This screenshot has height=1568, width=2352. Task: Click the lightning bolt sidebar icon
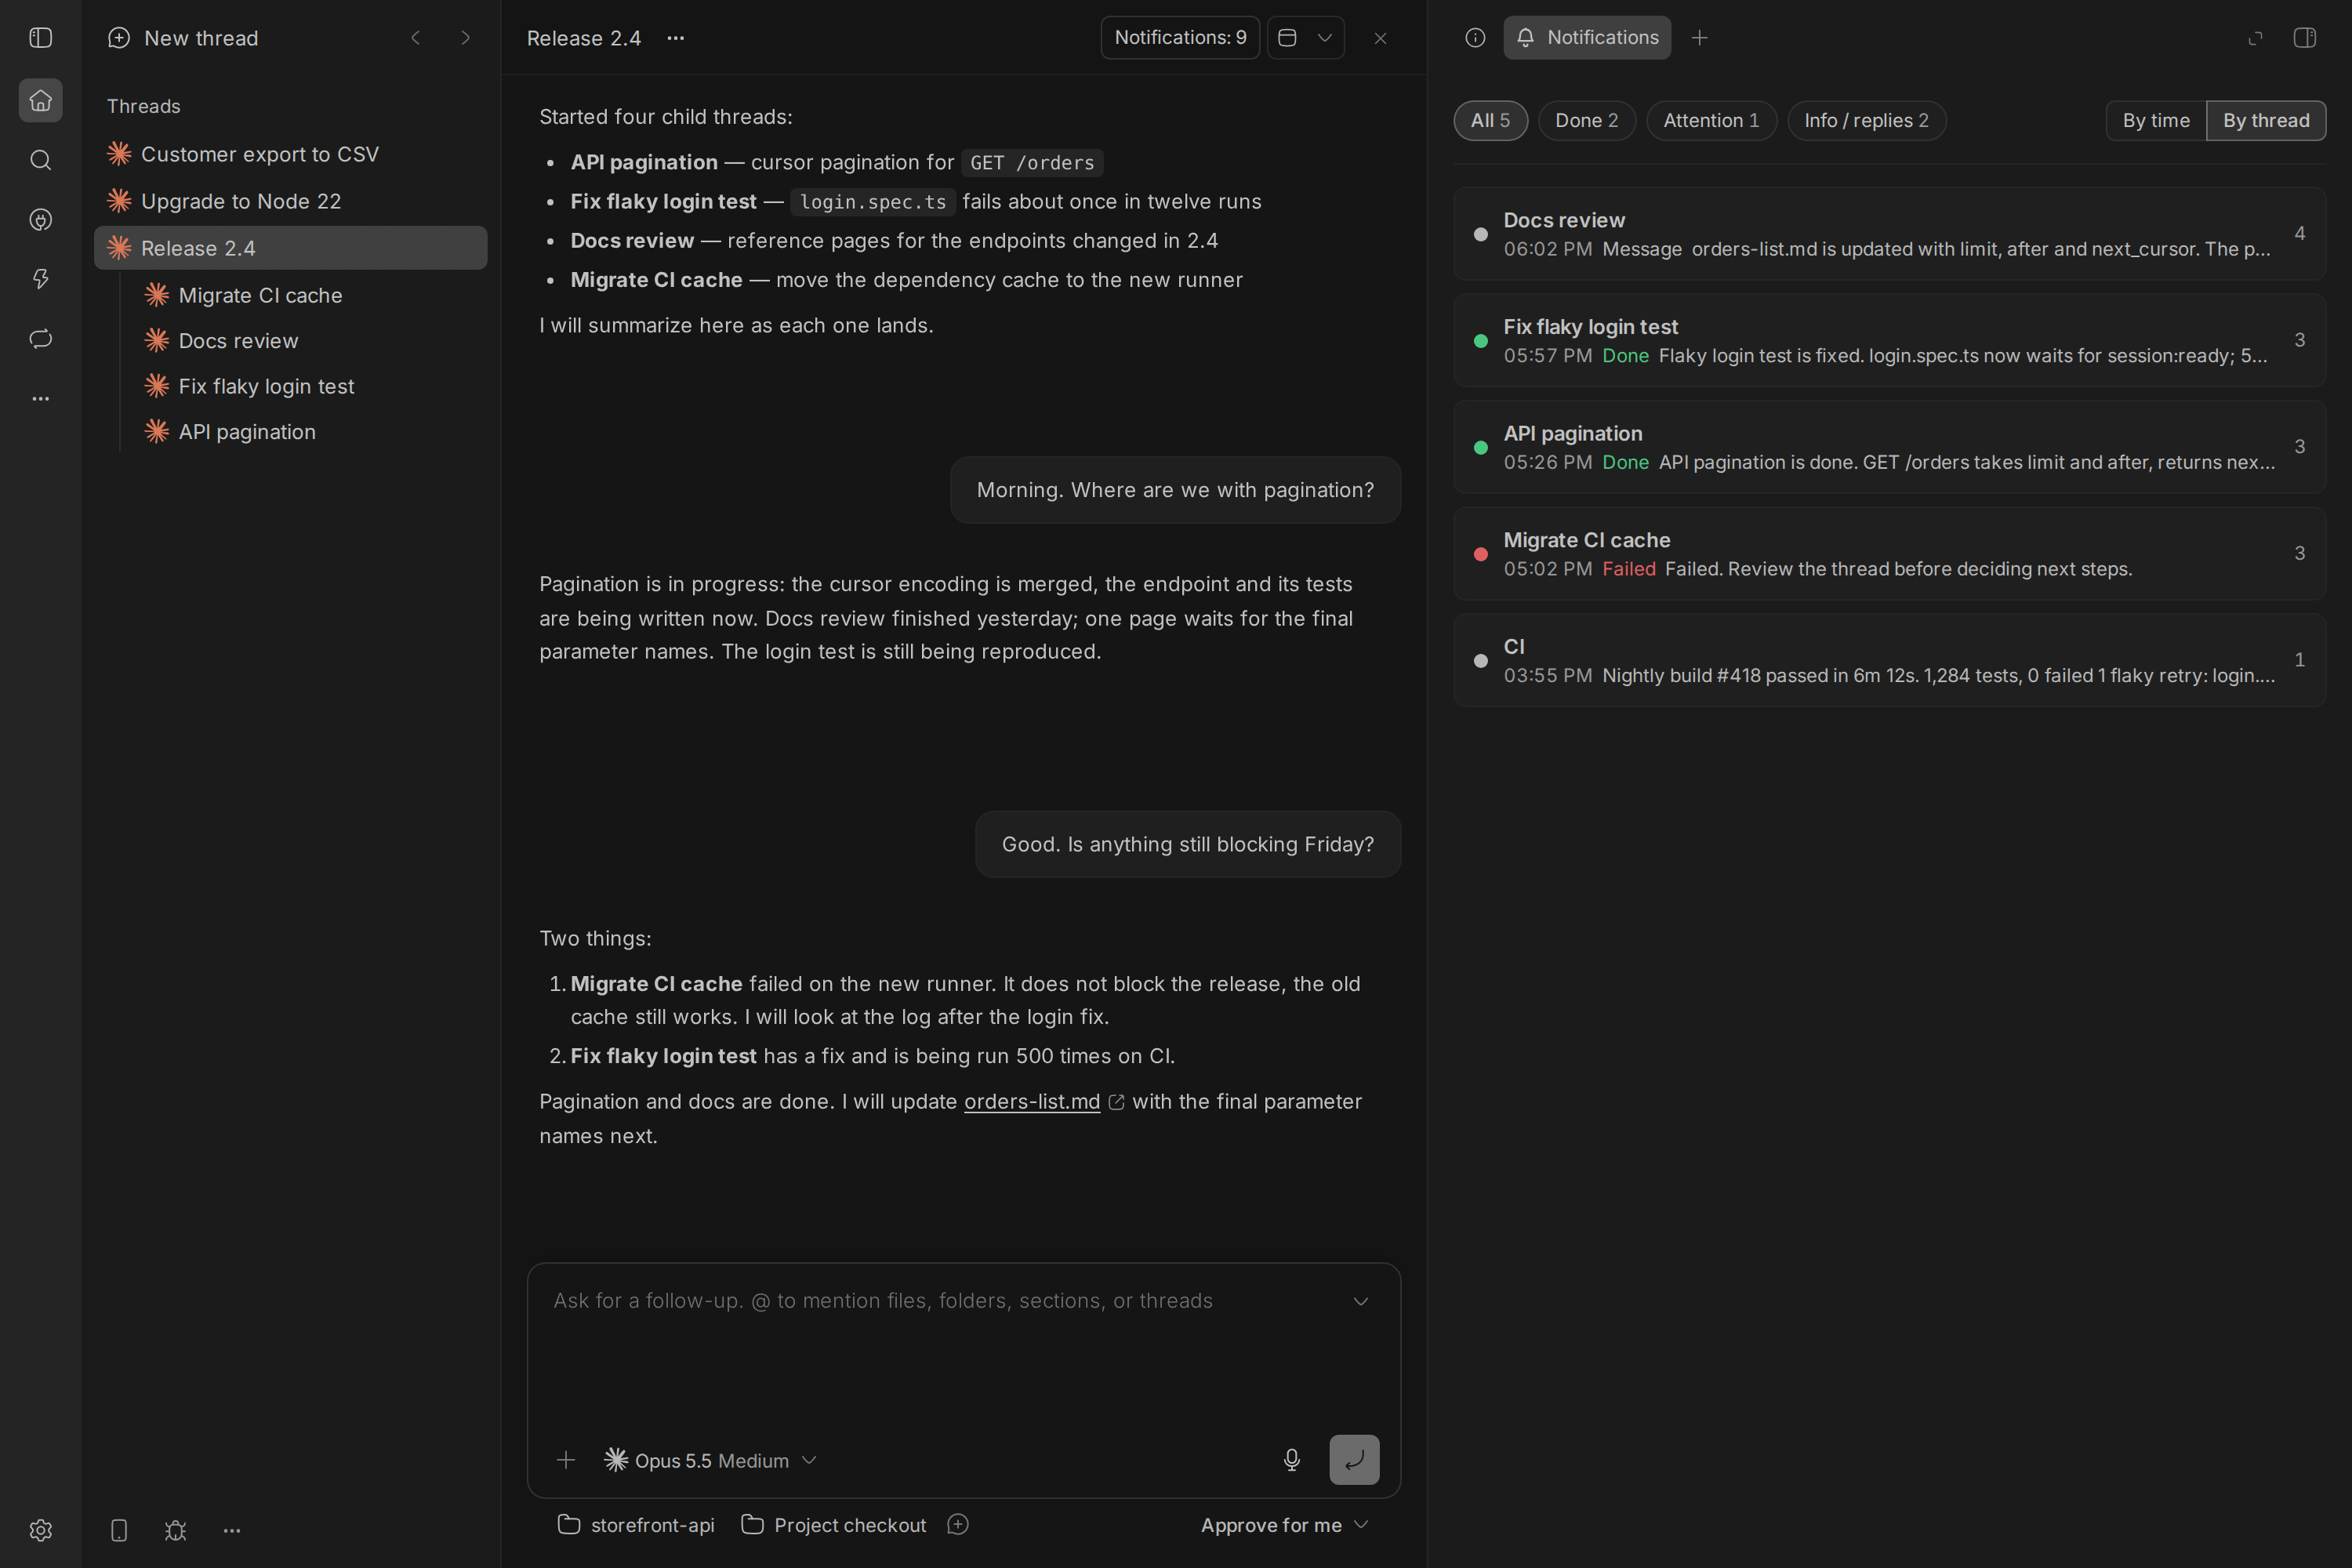(x=41, y=279)
